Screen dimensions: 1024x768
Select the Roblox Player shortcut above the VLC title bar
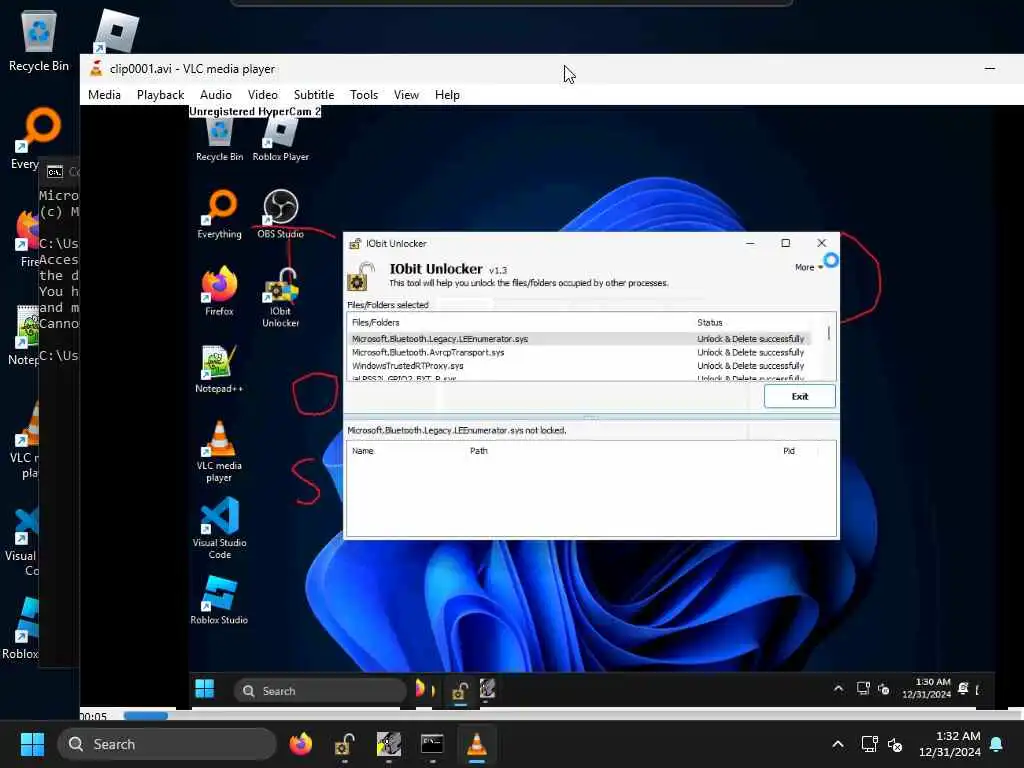[116, 30]
